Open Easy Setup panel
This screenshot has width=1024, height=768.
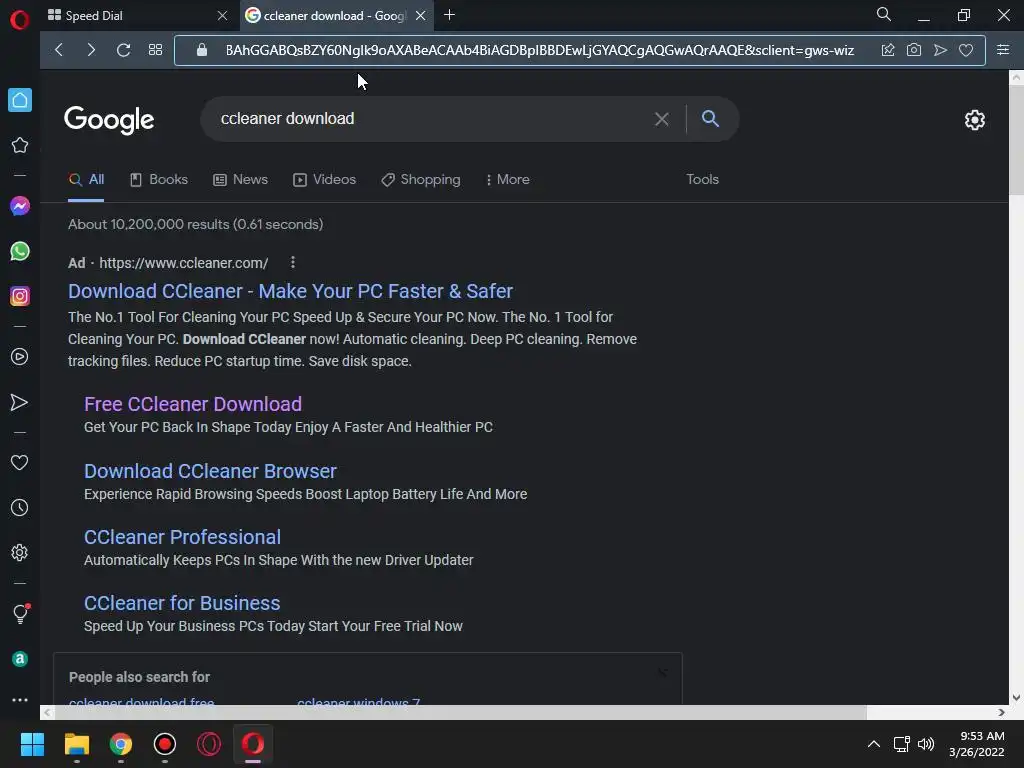pos(1003,50)
